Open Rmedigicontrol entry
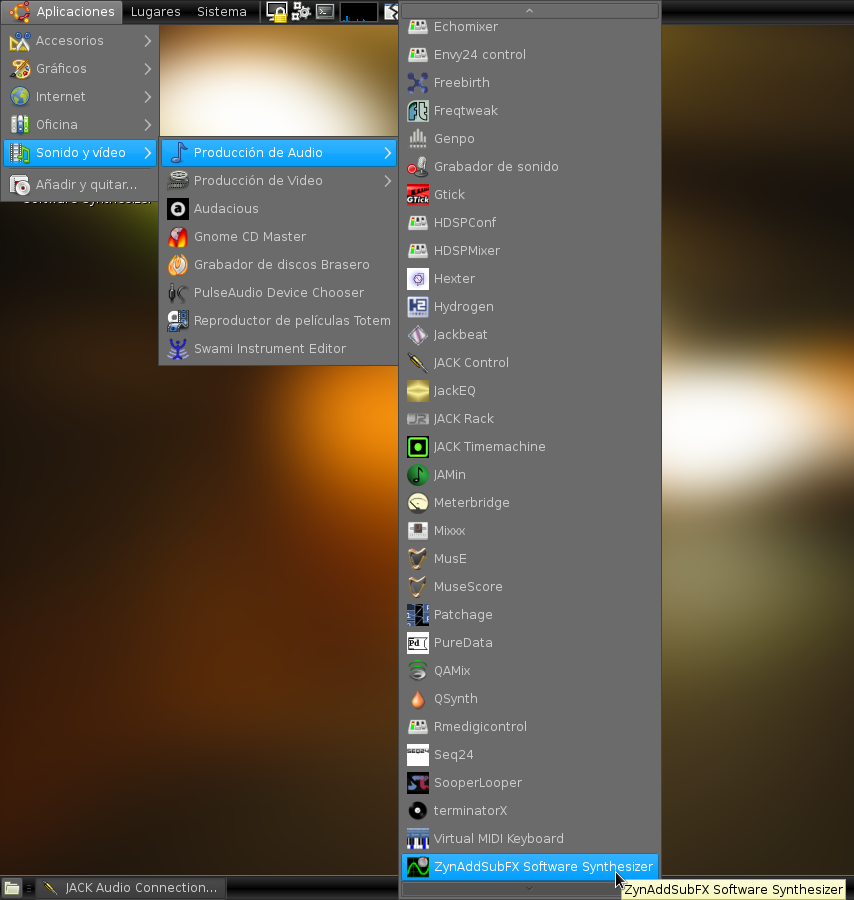 pyautogui.click(x=530, y=727)
